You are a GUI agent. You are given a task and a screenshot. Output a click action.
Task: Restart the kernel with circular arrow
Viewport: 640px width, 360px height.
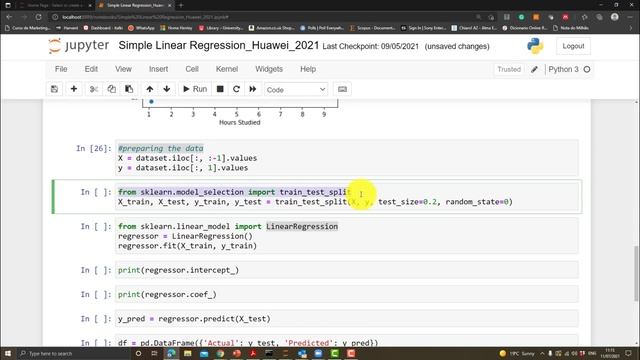236,89
